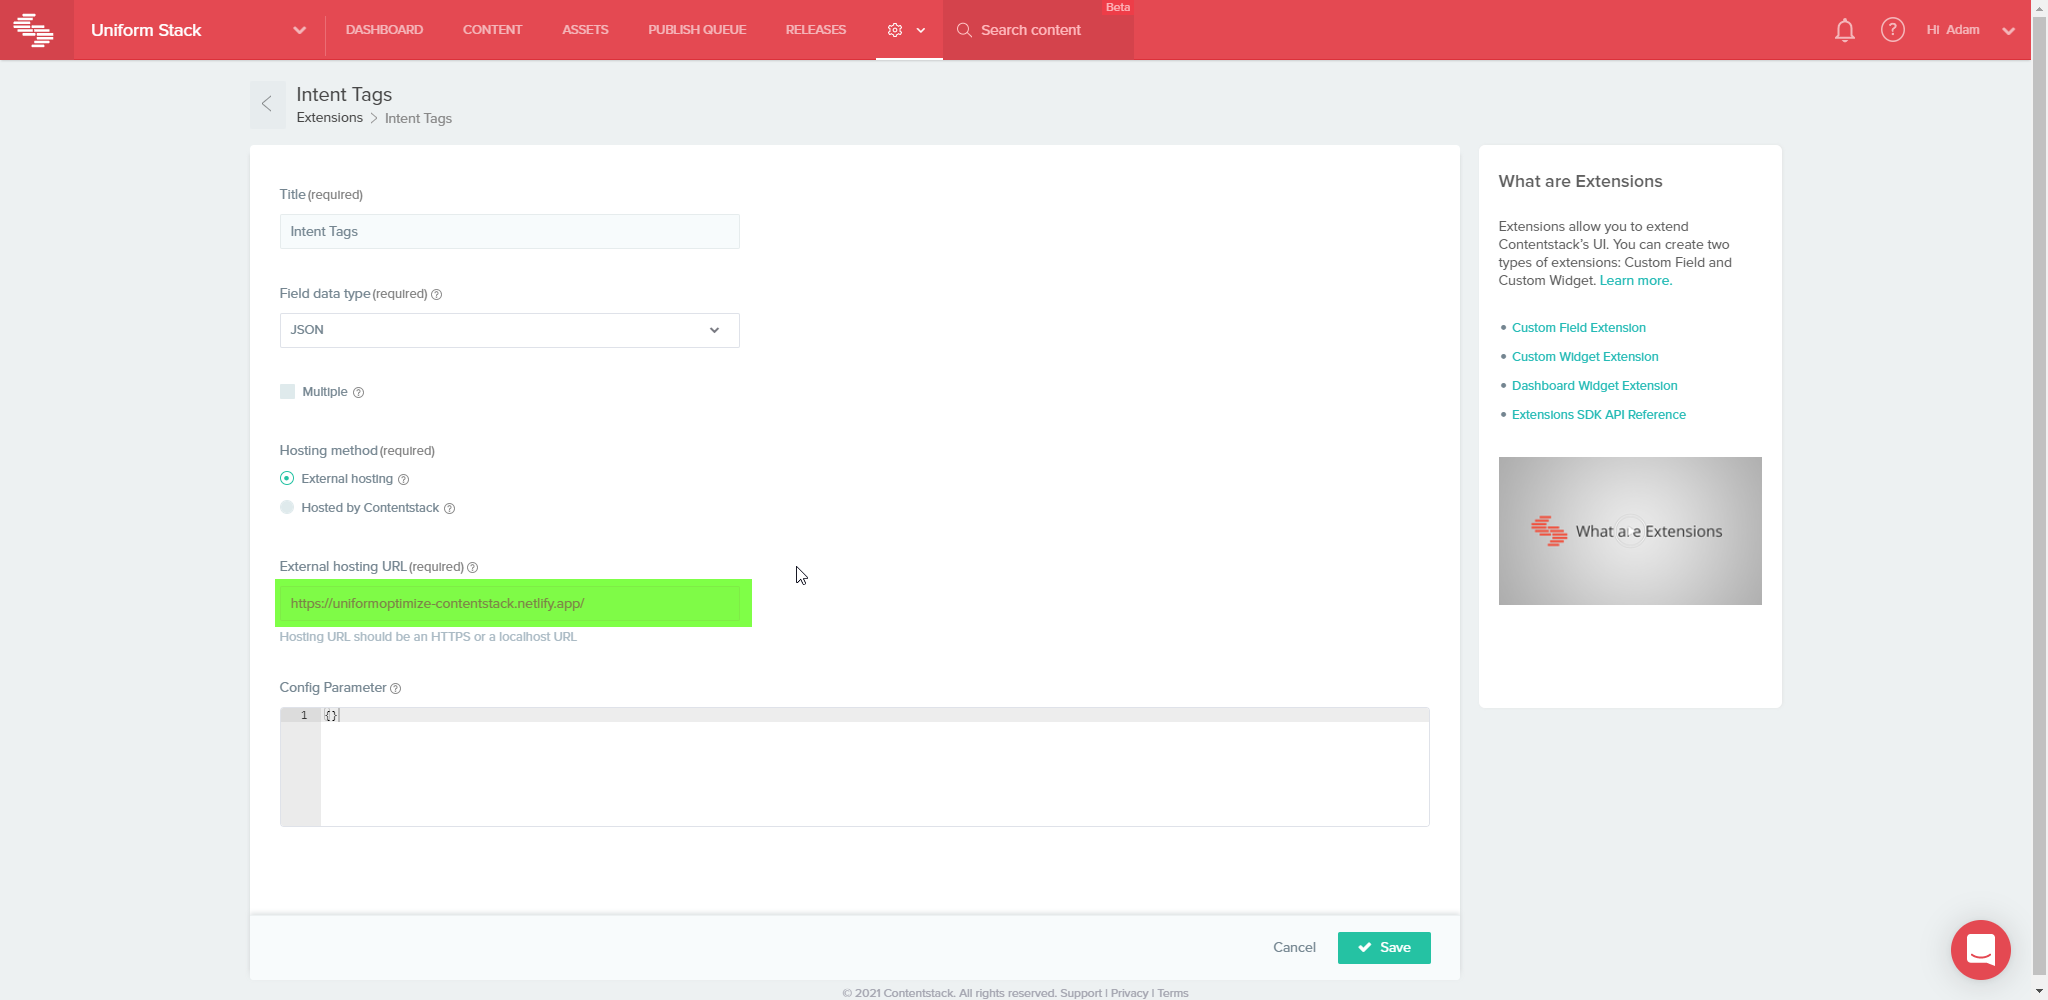Open Dashboard Widget Extension link
The height and width of the screenshot is (1000, 2048).
tap(1594, 386)
